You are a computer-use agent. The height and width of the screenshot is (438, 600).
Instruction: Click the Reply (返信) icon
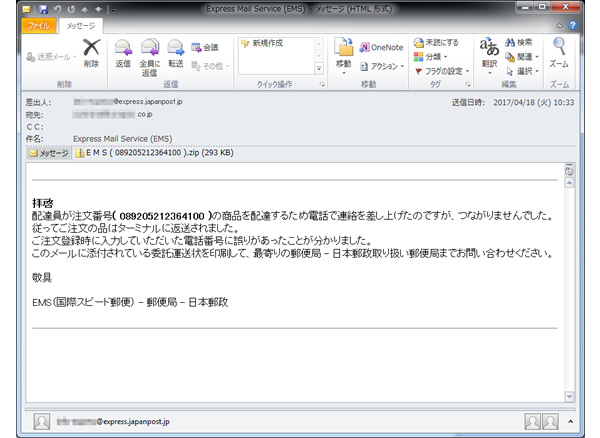pos(123,48)
